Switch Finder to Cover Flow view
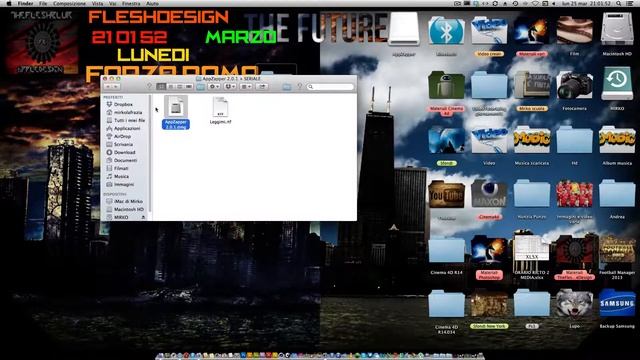The height and width of the screenshot is (360, 640). tap(189, 87)
